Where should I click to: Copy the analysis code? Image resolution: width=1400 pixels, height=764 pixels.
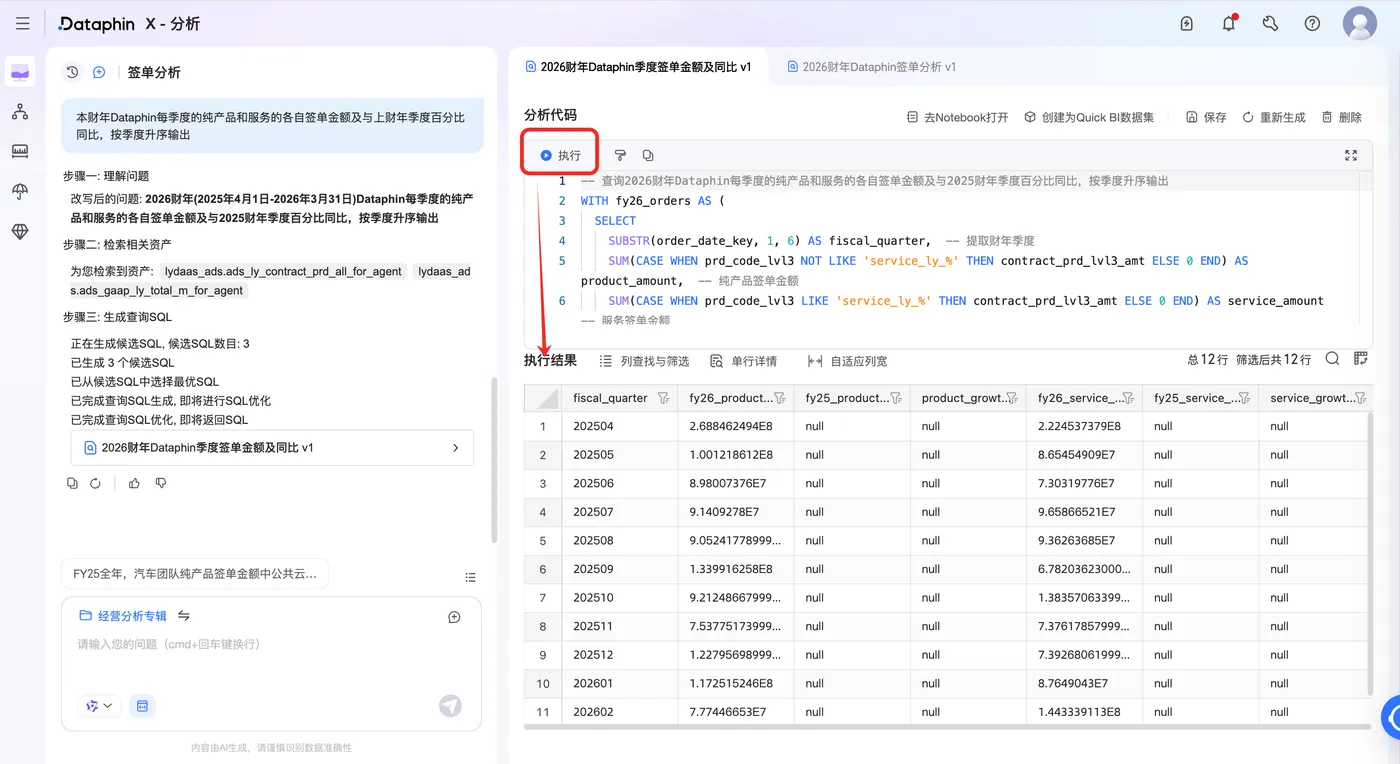click(x=648, y=155)
